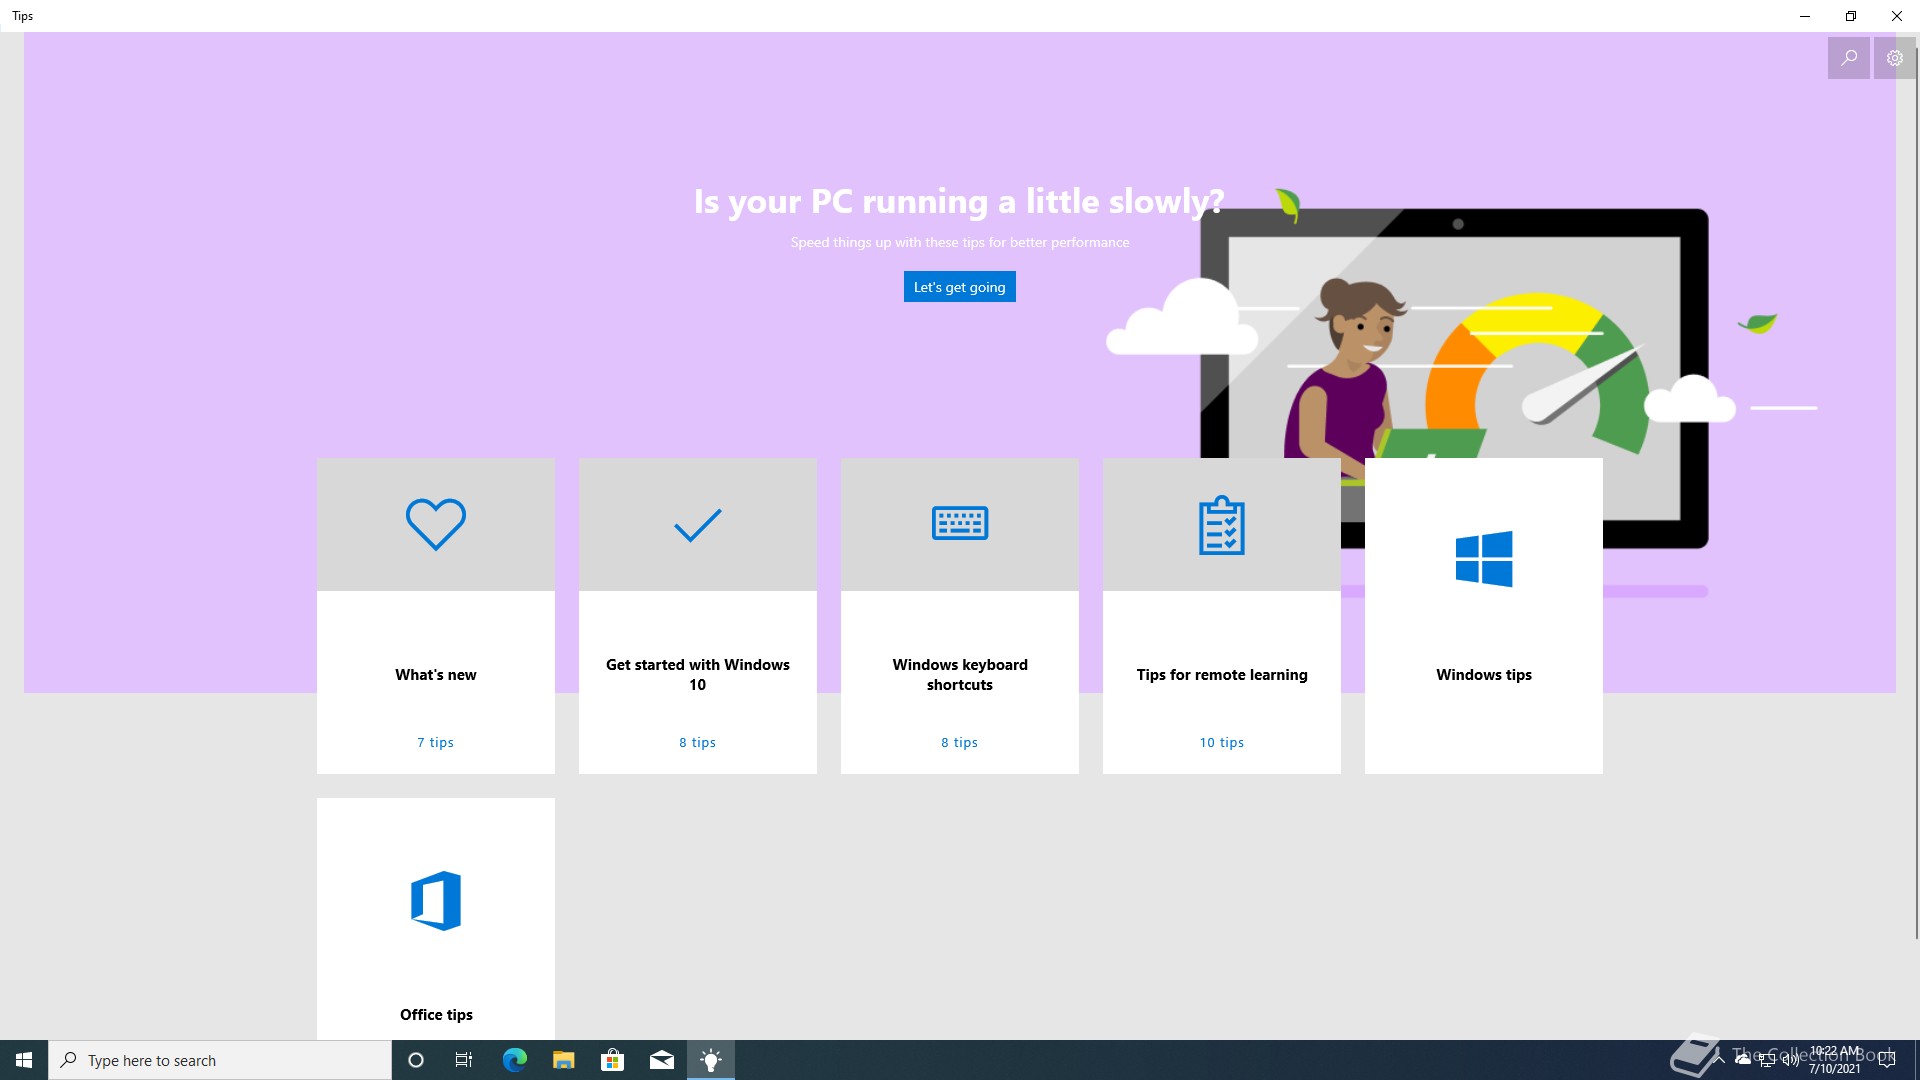Click the taskbar search box

(x=220, y=1060)
